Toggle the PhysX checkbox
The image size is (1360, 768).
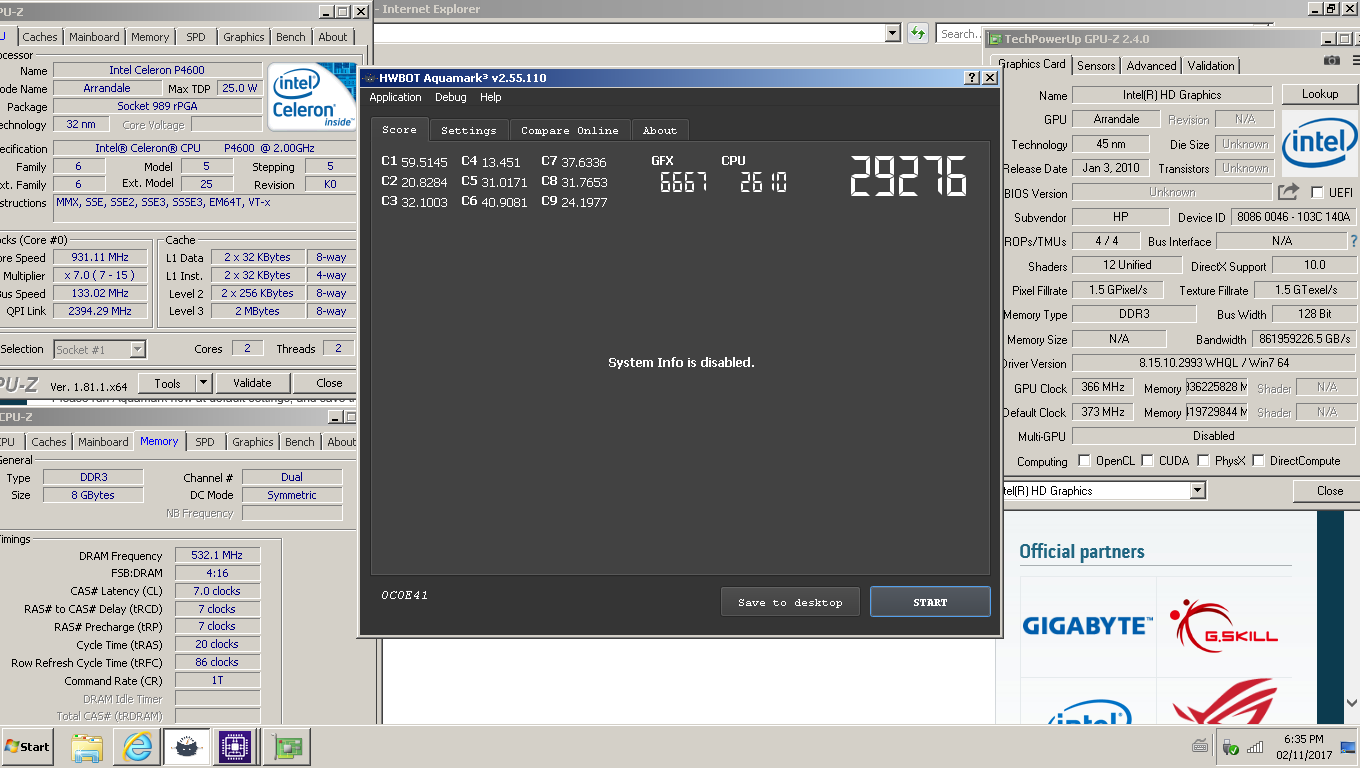(x=1203, y=461)
